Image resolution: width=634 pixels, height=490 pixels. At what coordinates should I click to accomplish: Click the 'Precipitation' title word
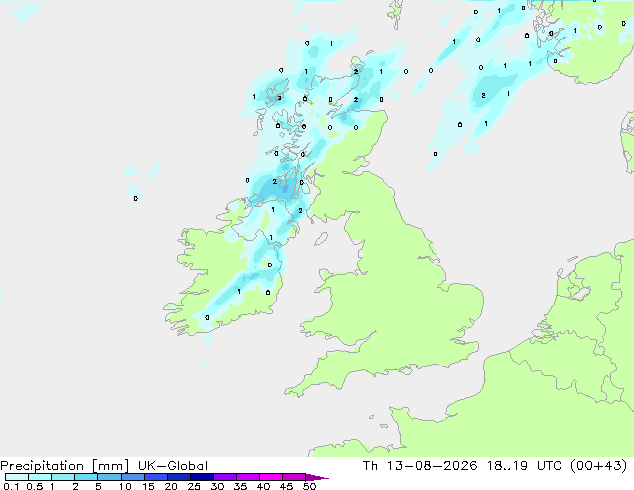[x=42, y=466]
